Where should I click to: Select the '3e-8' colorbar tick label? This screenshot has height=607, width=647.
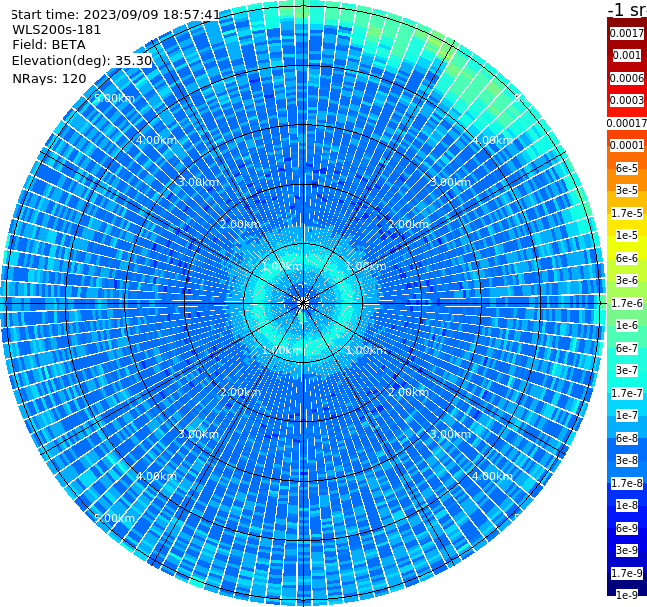627,460
